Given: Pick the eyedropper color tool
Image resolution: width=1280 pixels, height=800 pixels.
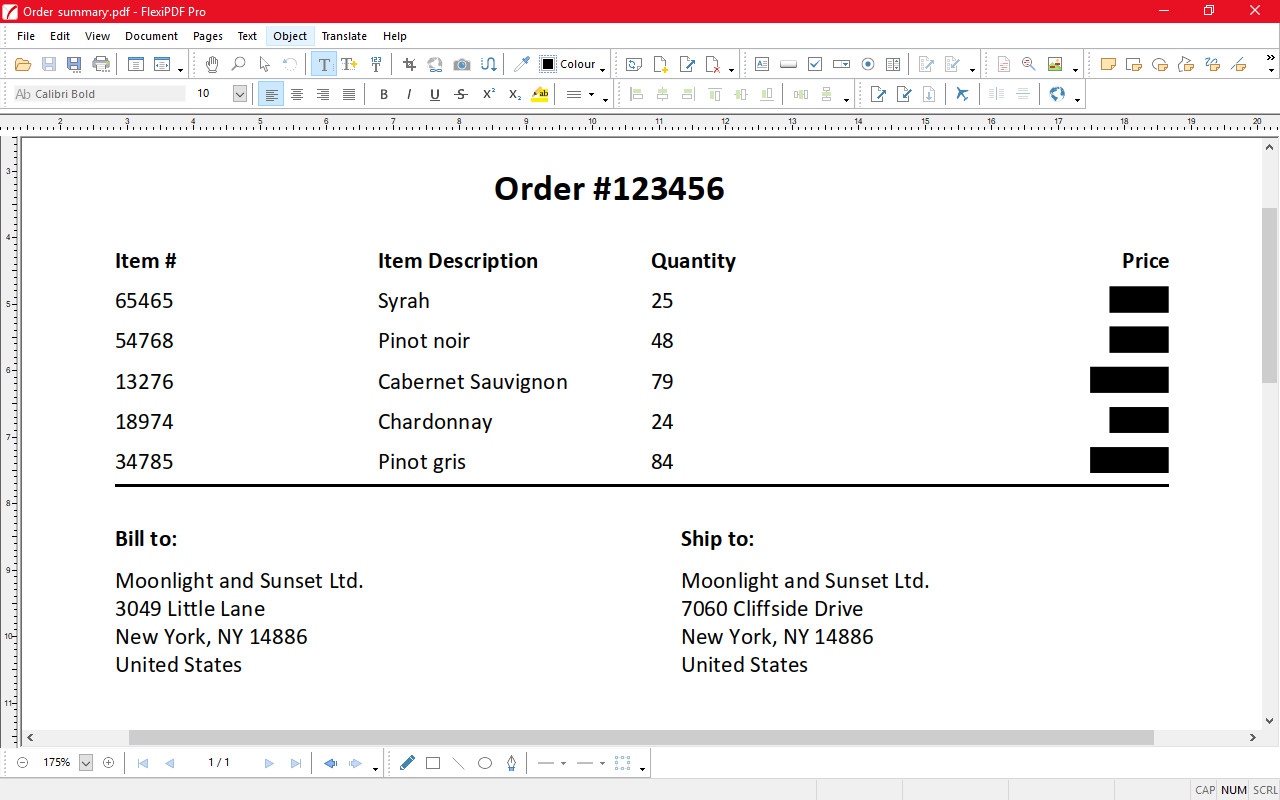Looking at the screenshot, I should (x=521, y=64).
